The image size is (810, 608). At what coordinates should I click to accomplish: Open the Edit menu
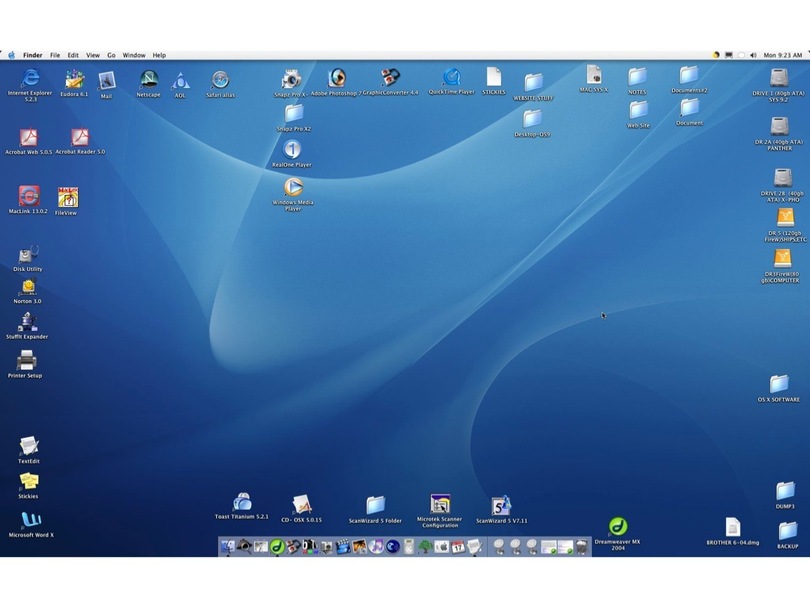click(x=73, y=55)
